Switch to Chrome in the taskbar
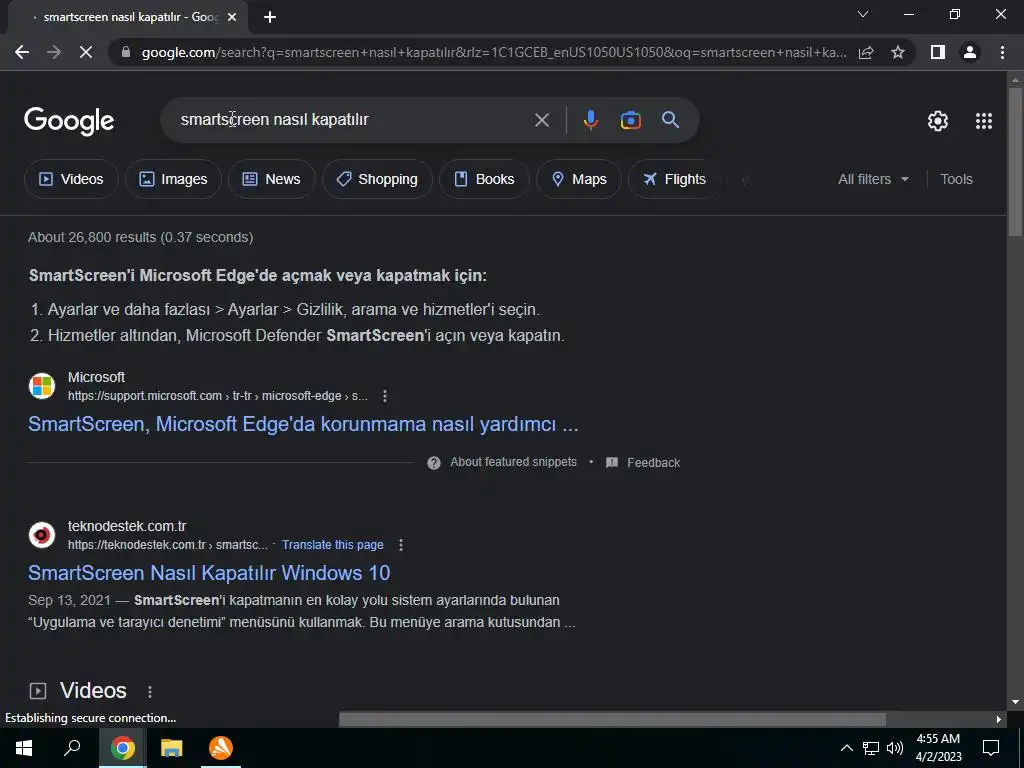 pyautogui.click(x=122, y=748)
